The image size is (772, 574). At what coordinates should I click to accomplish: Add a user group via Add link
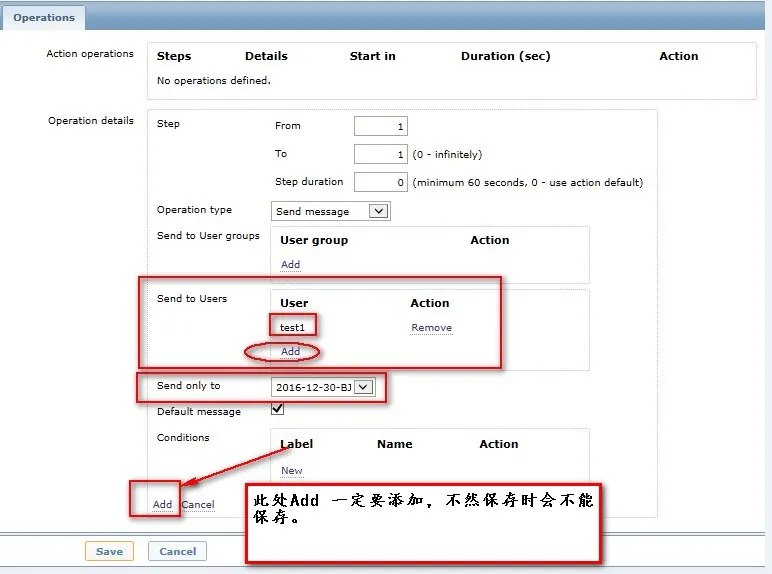tap(290, 264)
